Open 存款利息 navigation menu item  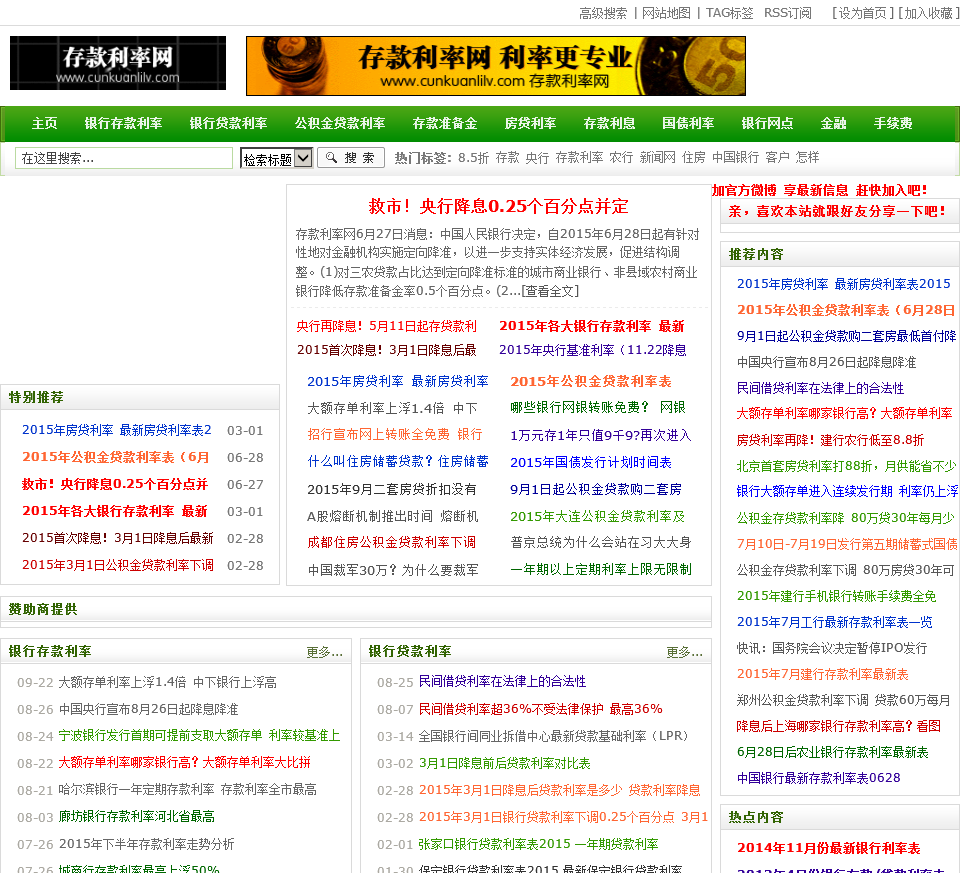click(x=609, y=123)
